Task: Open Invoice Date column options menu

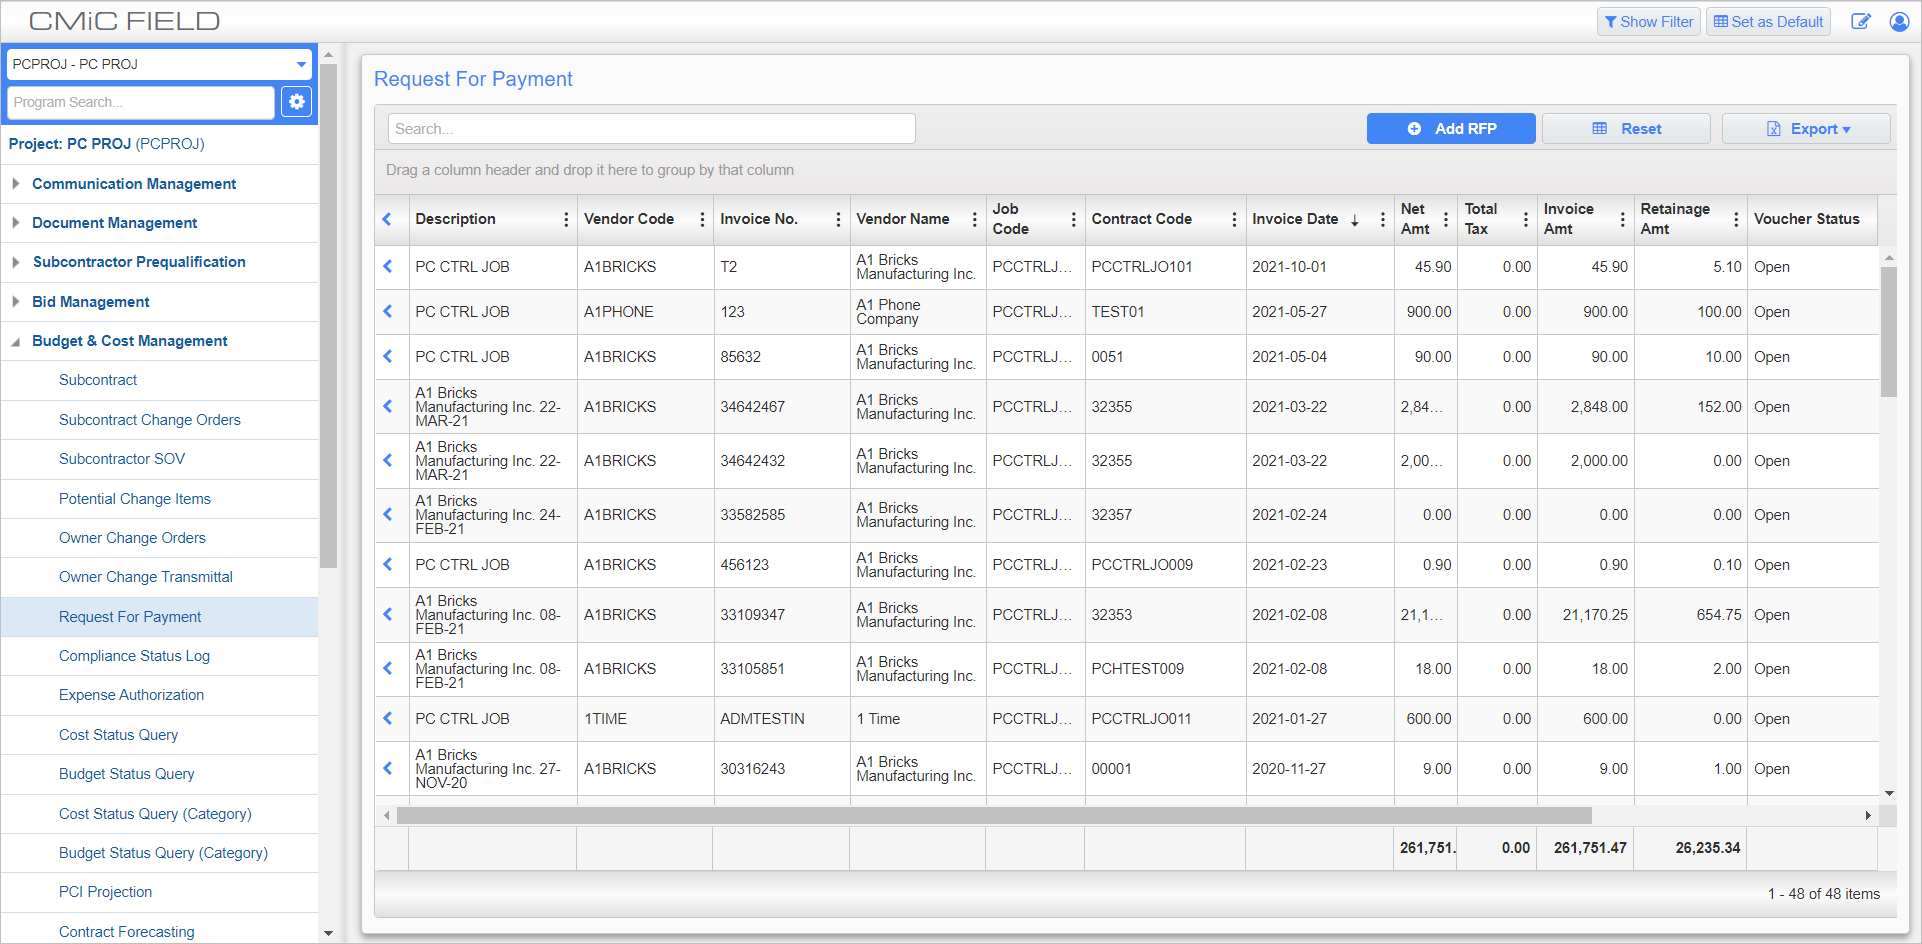Action: (1383, 219)
